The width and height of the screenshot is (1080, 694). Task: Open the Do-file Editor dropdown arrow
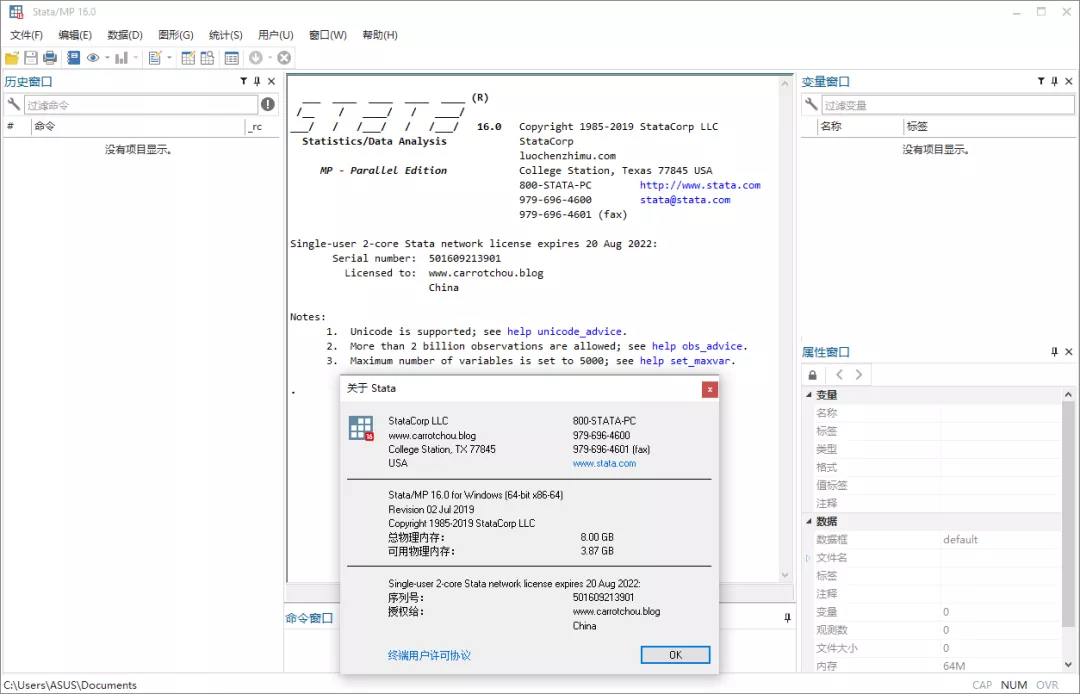[169, 59]
